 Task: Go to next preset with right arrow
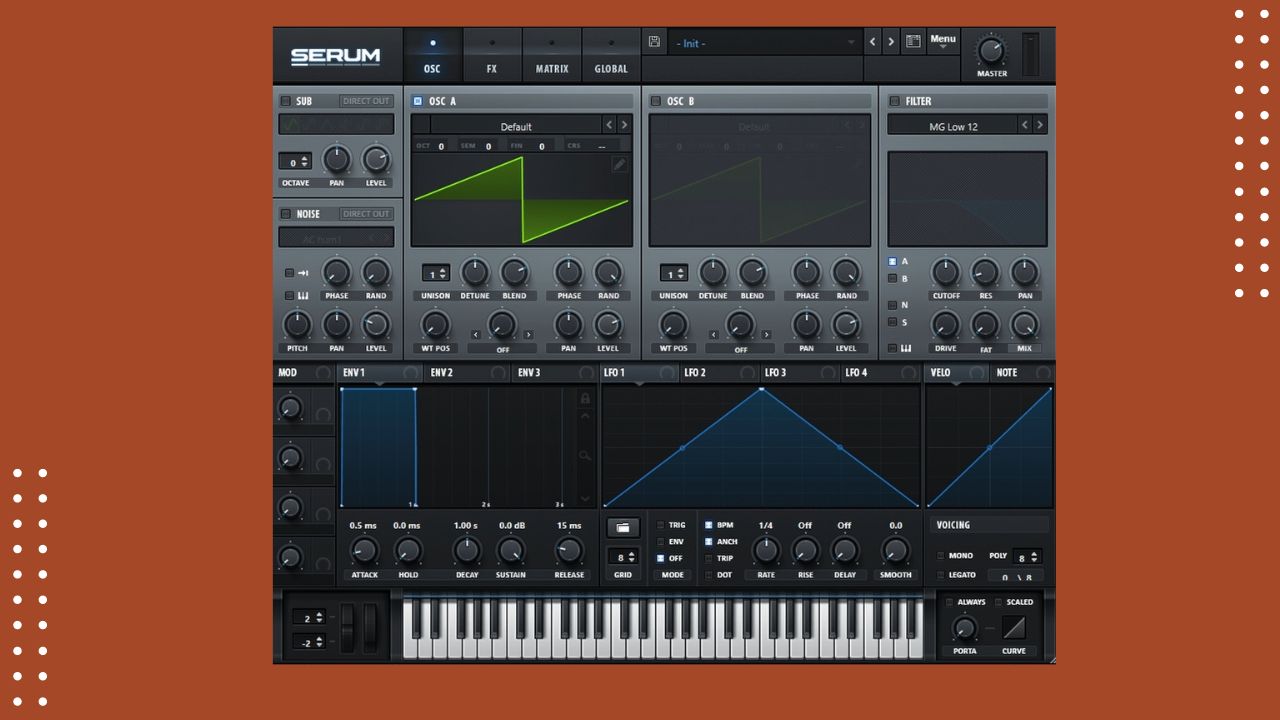tap(891, 42)
